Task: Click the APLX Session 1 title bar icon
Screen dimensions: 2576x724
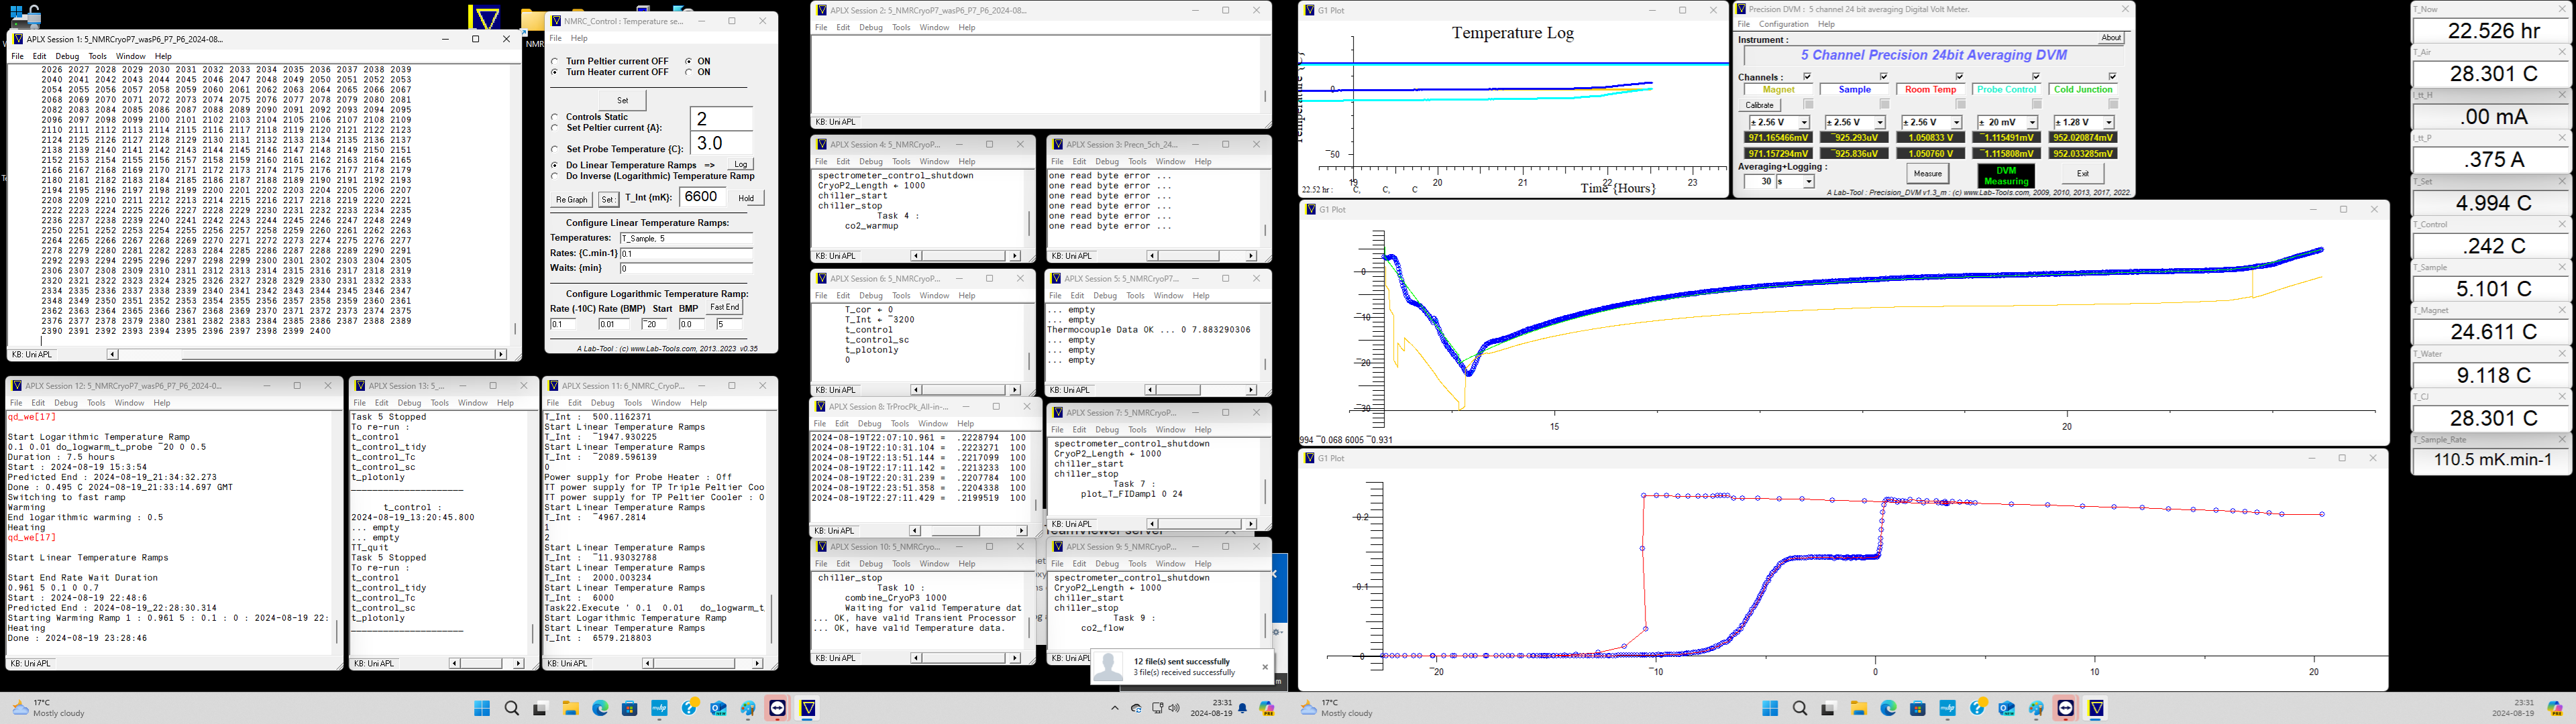Action: tap(17, 39)
